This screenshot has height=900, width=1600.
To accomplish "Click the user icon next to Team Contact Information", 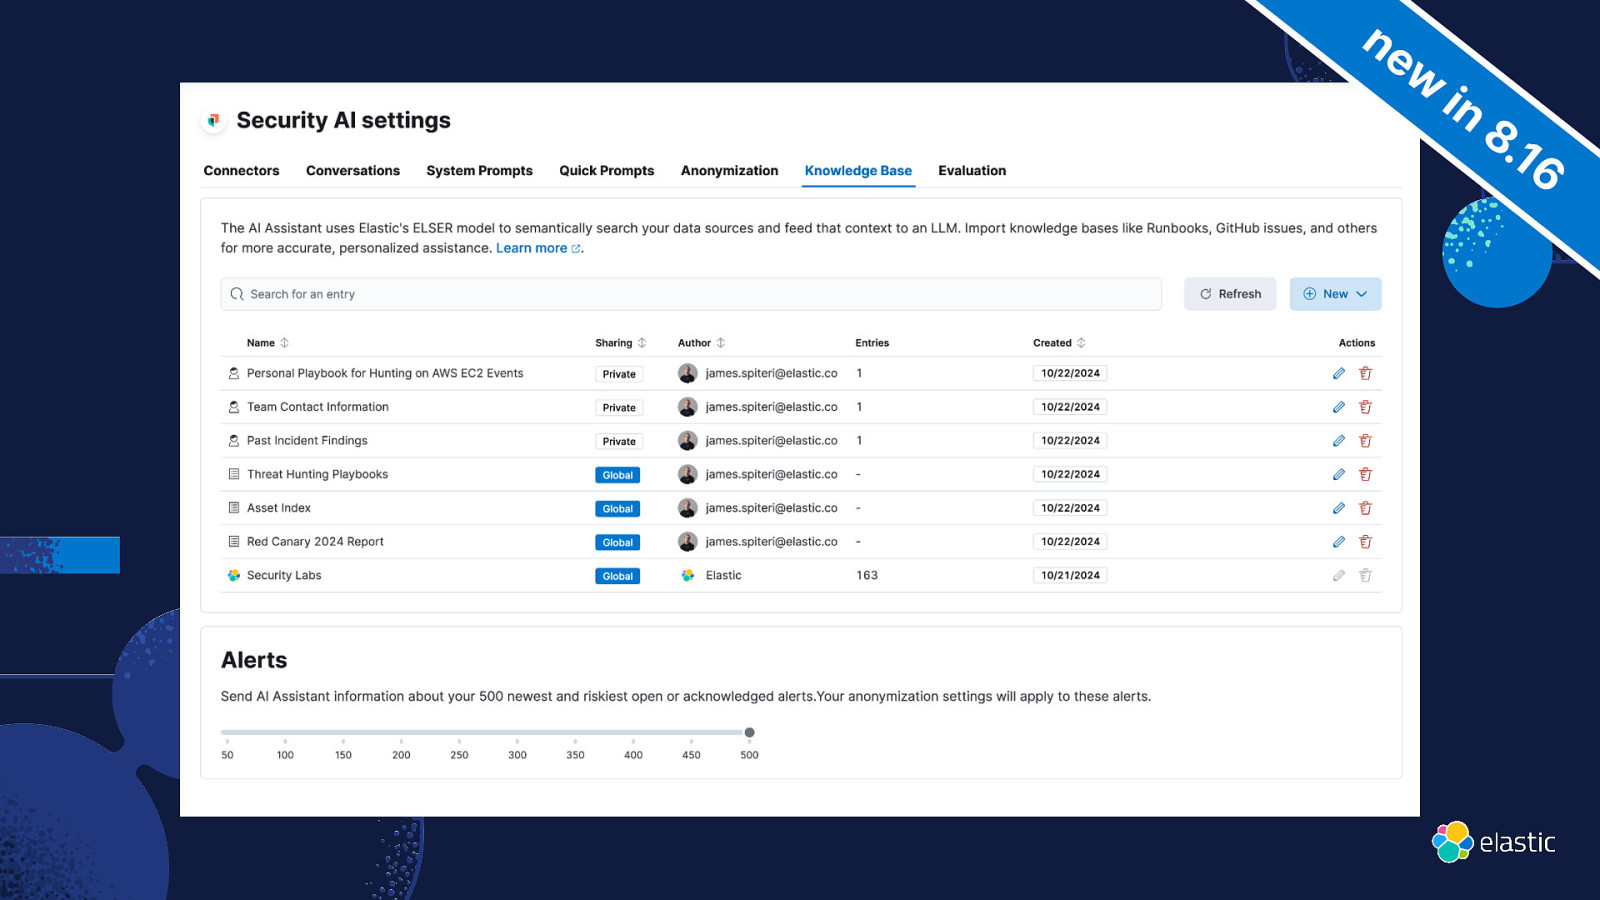I will tap(234, 407).
